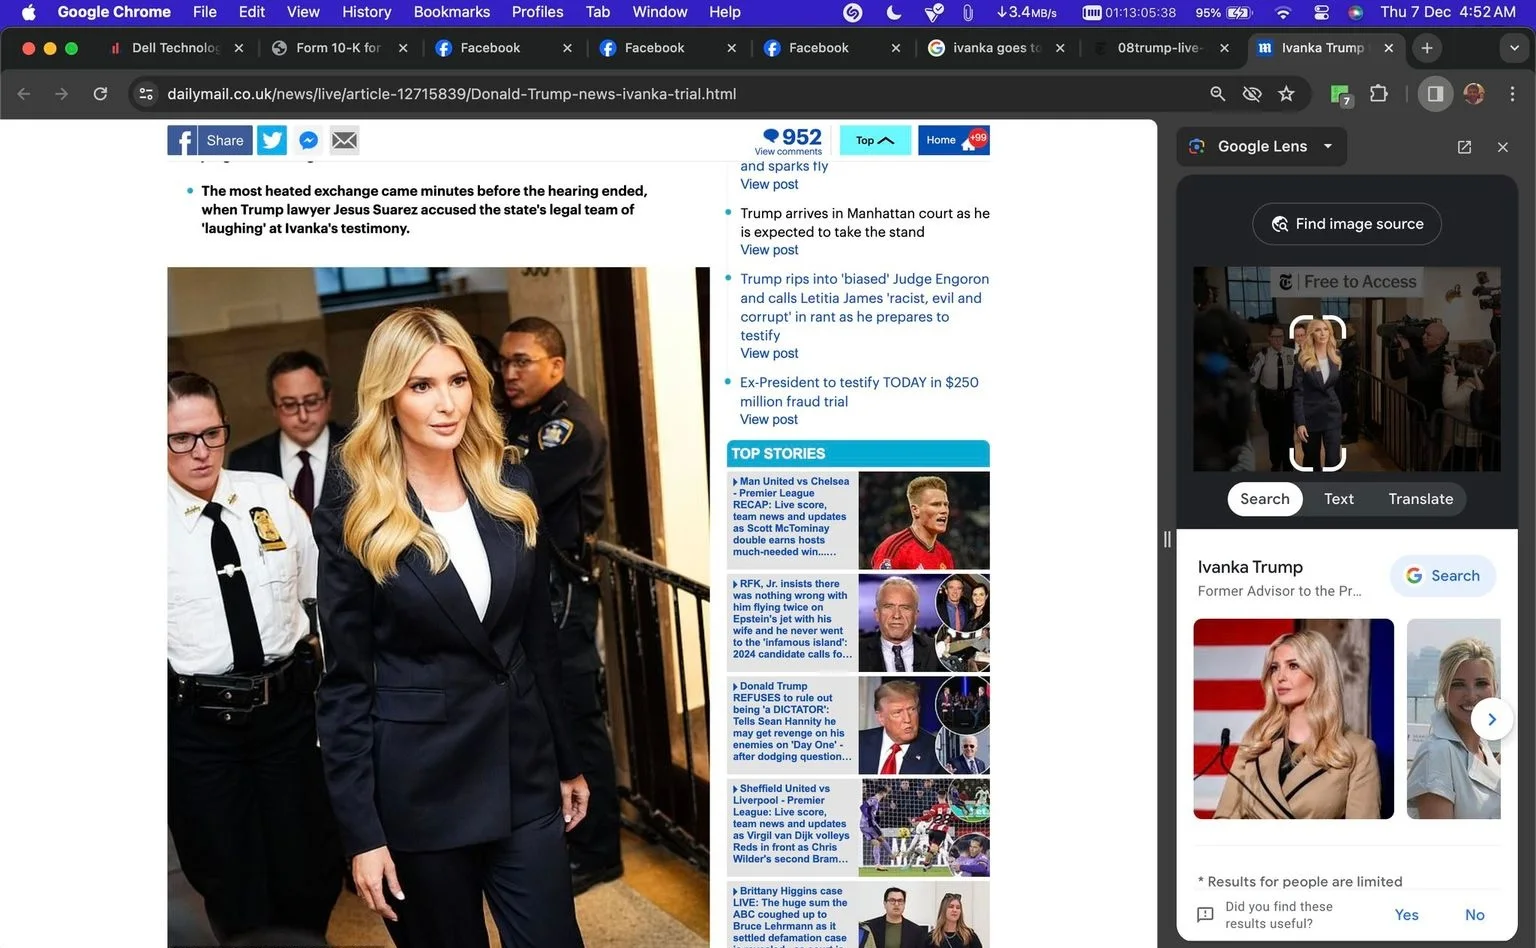The image size is (1536, 948).
Task: Share article with the Twitter bird icon
Action: point(272,140)
